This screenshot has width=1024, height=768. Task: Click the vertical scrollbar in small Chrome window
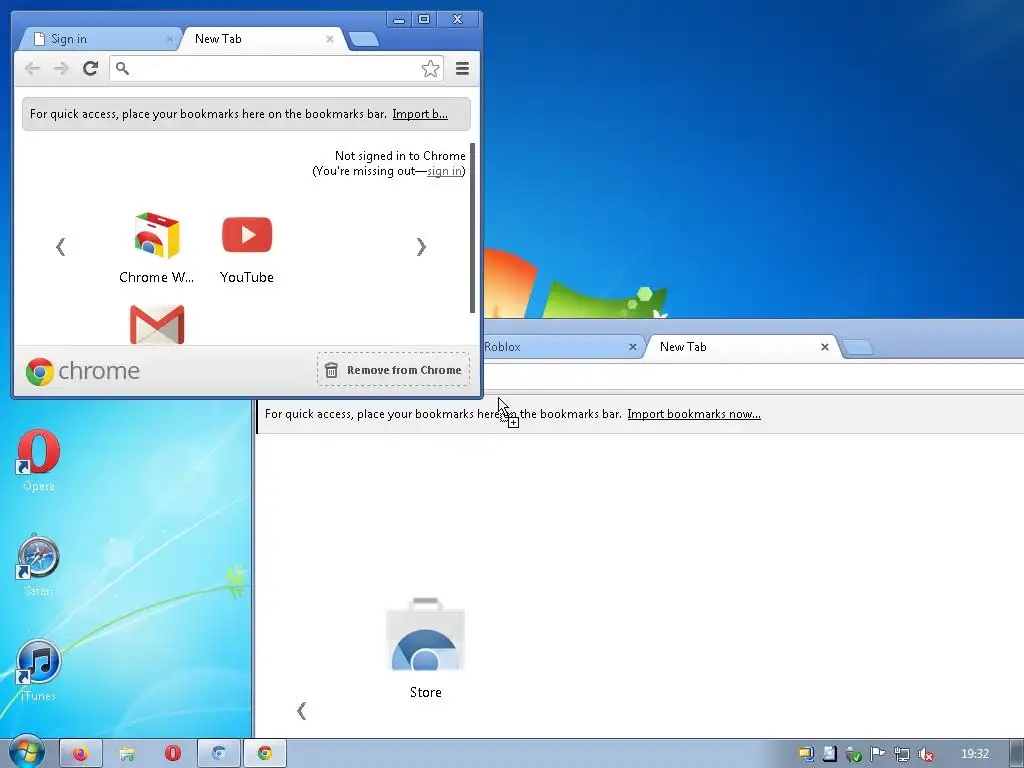point(472,228)
